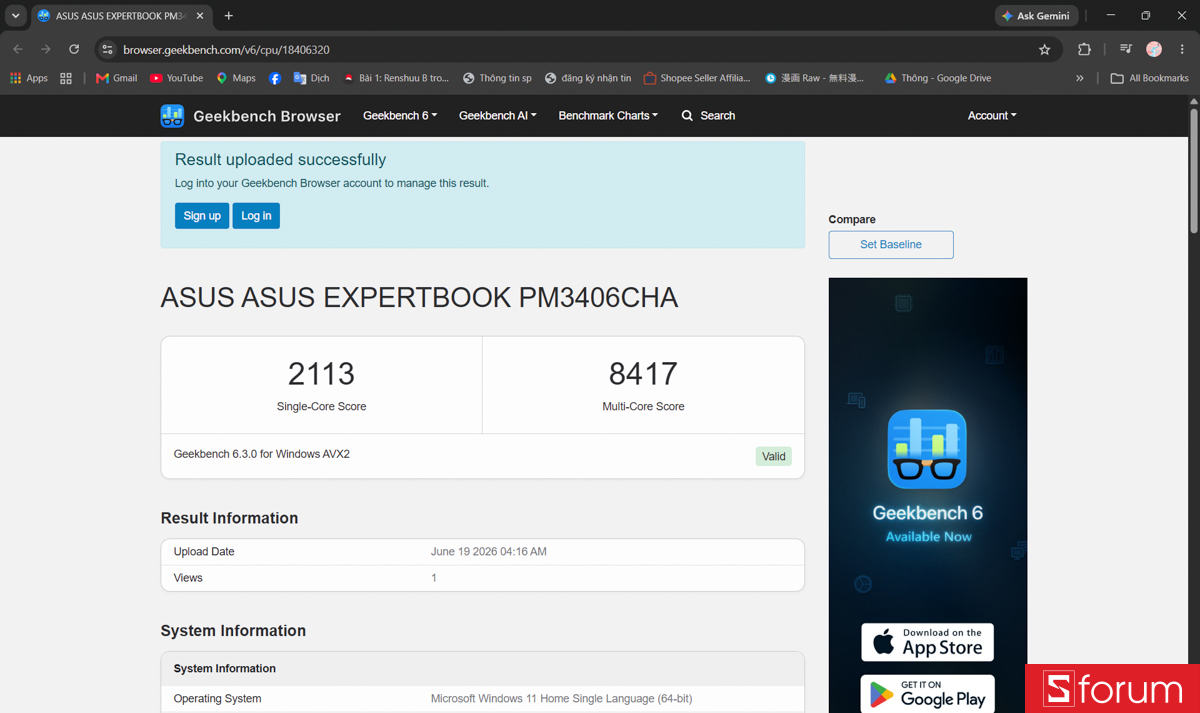Click the browser forward arrow
The height and width of the screenshot is (713, 1200).
[46, 49]
